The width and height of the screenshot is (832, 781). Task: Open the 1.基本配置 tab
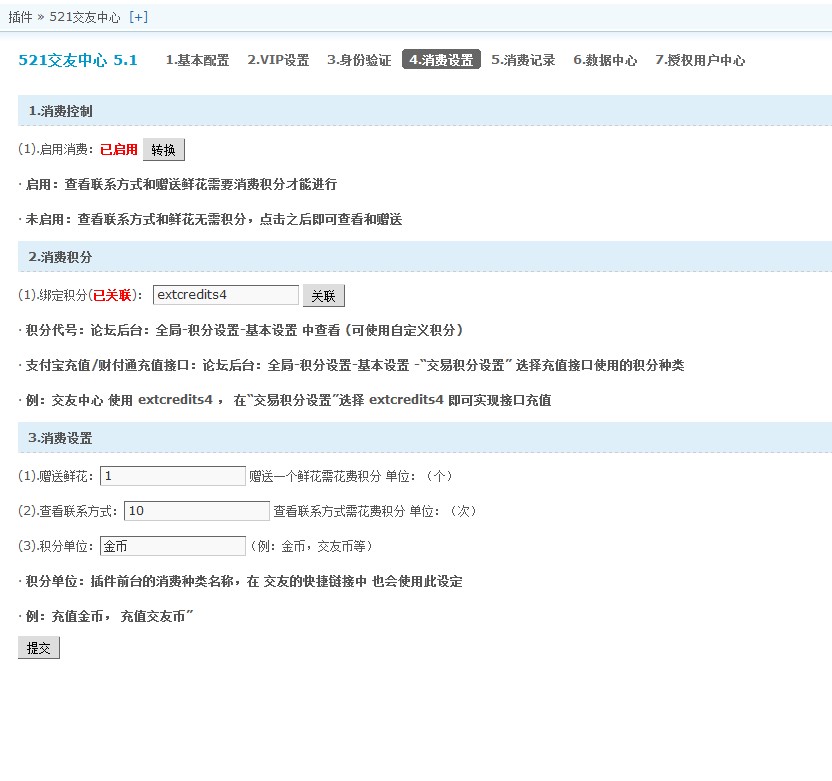[x=197, y=60]
